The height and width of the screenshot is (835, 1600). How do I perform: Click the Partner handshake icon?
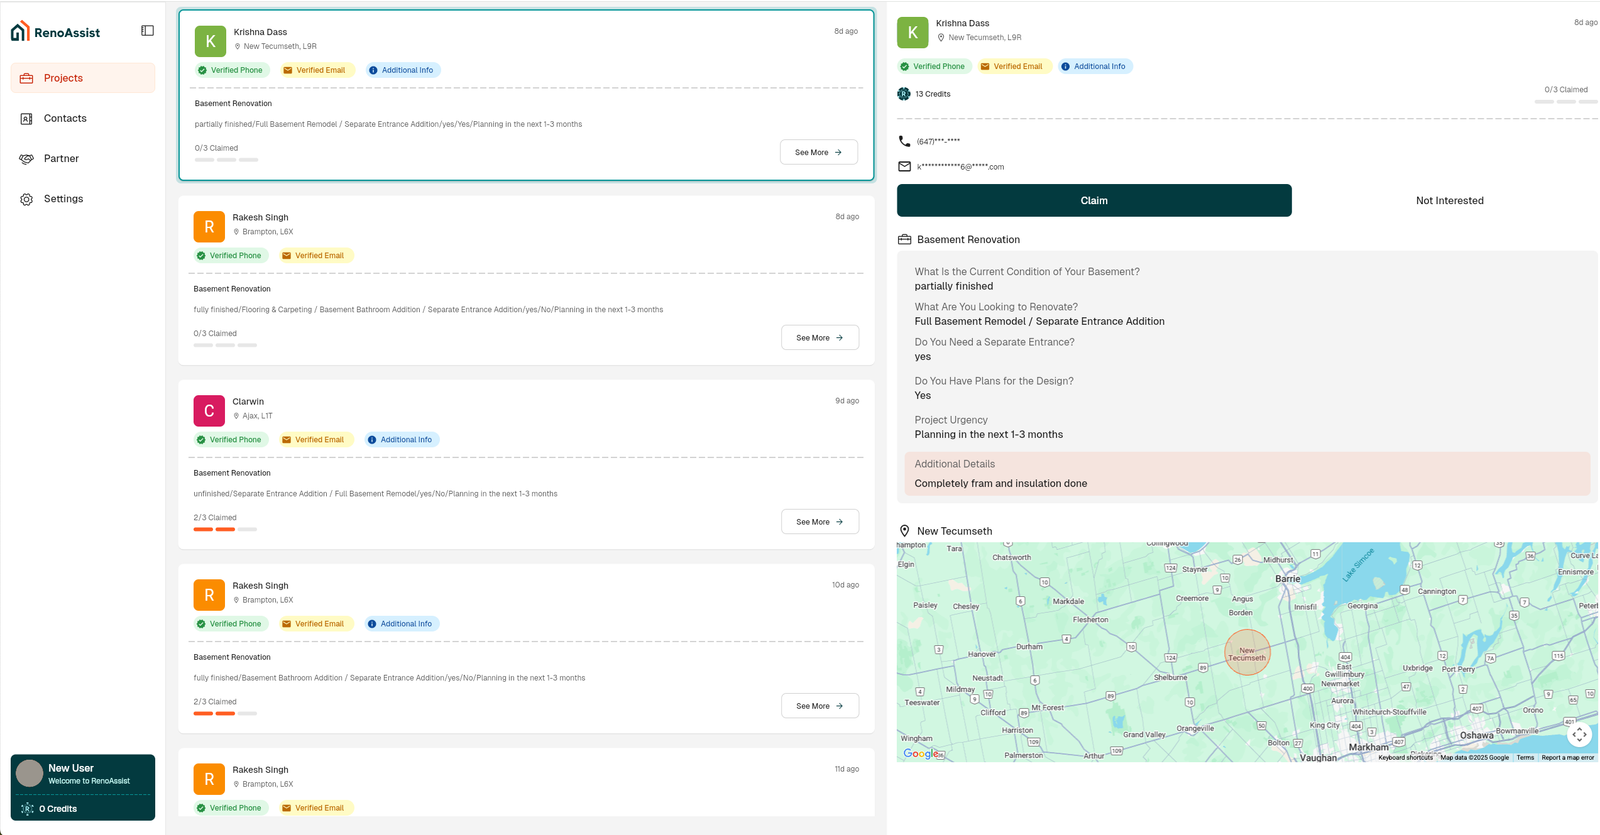[x=27, y=159]
